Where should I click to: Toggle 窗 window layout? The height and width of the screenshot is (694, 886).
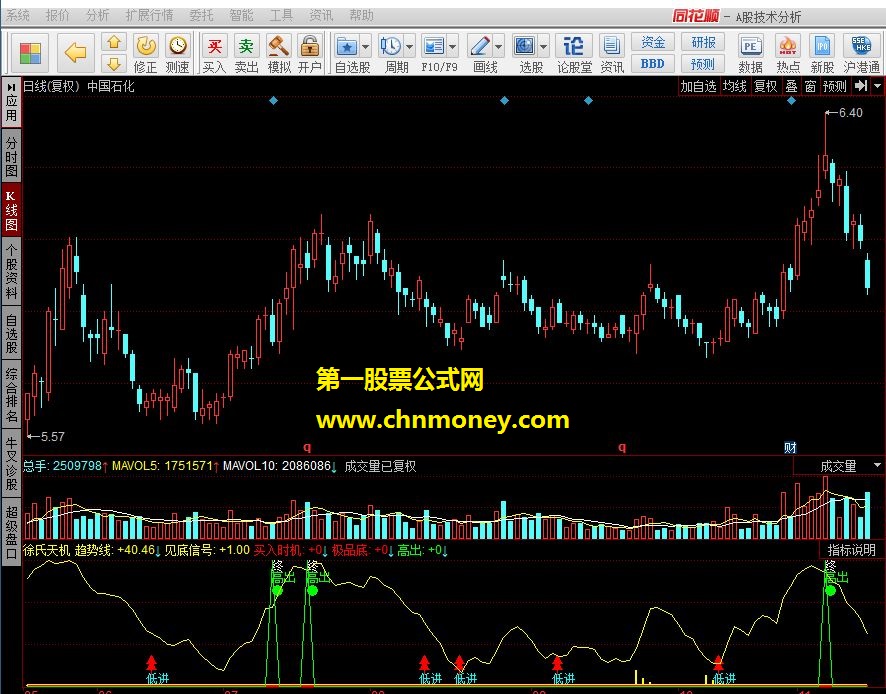click(810, 86)
